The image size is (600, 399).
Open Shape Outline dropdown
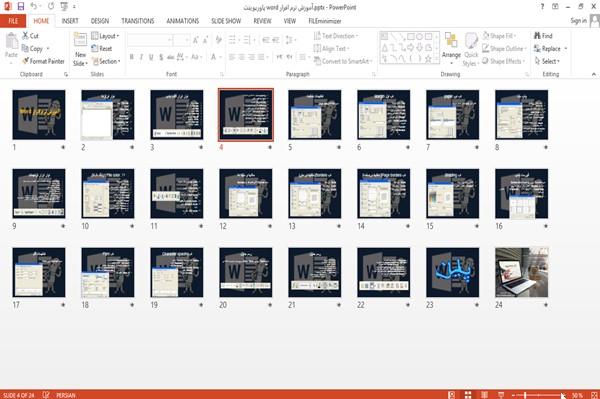pos(504,48)
